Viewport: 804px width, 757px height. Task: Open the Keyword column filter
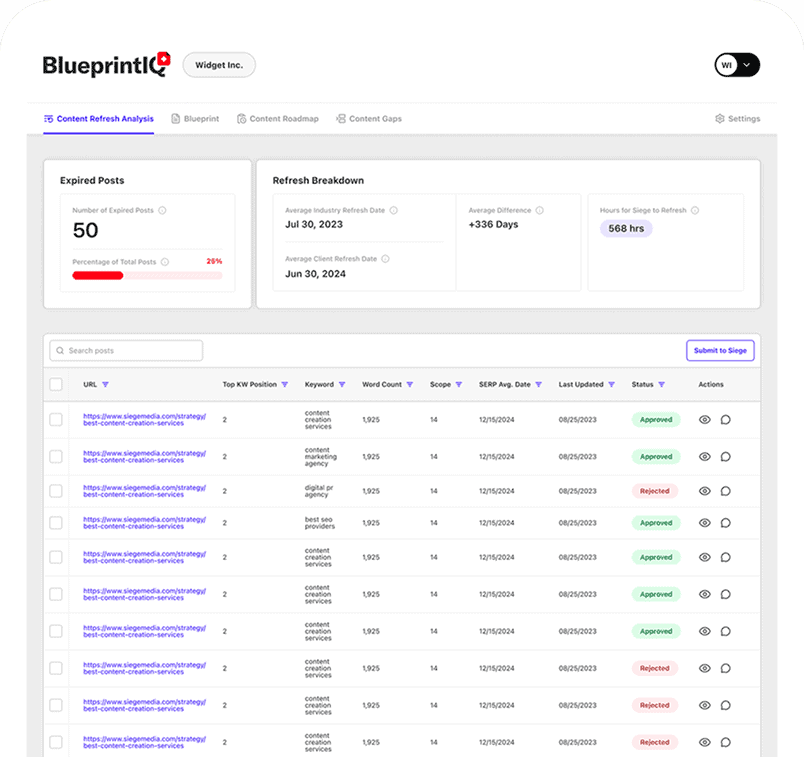coord(342,385)
